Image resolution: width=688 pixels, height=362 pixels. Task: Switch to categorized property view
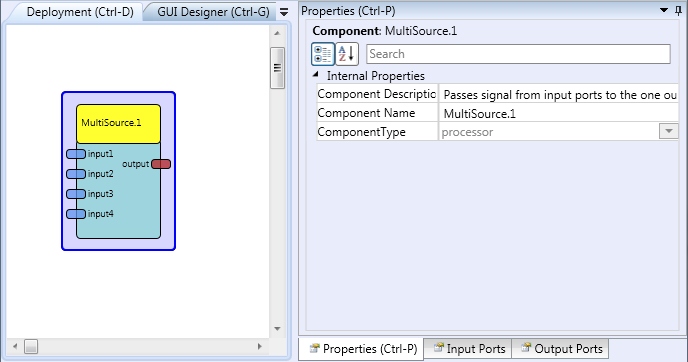coord(323,54)
